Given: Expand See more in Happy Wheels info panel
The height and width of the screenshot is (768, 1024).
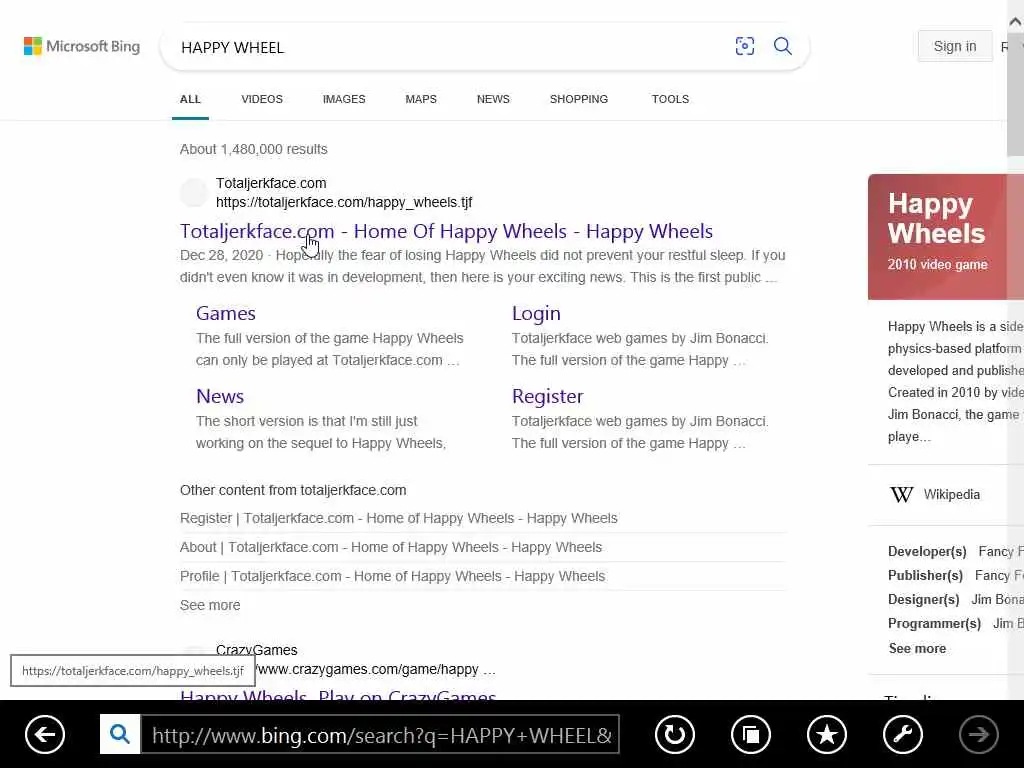Looking at the screenshot, I should pyautogui.click(x=917, y=648).
